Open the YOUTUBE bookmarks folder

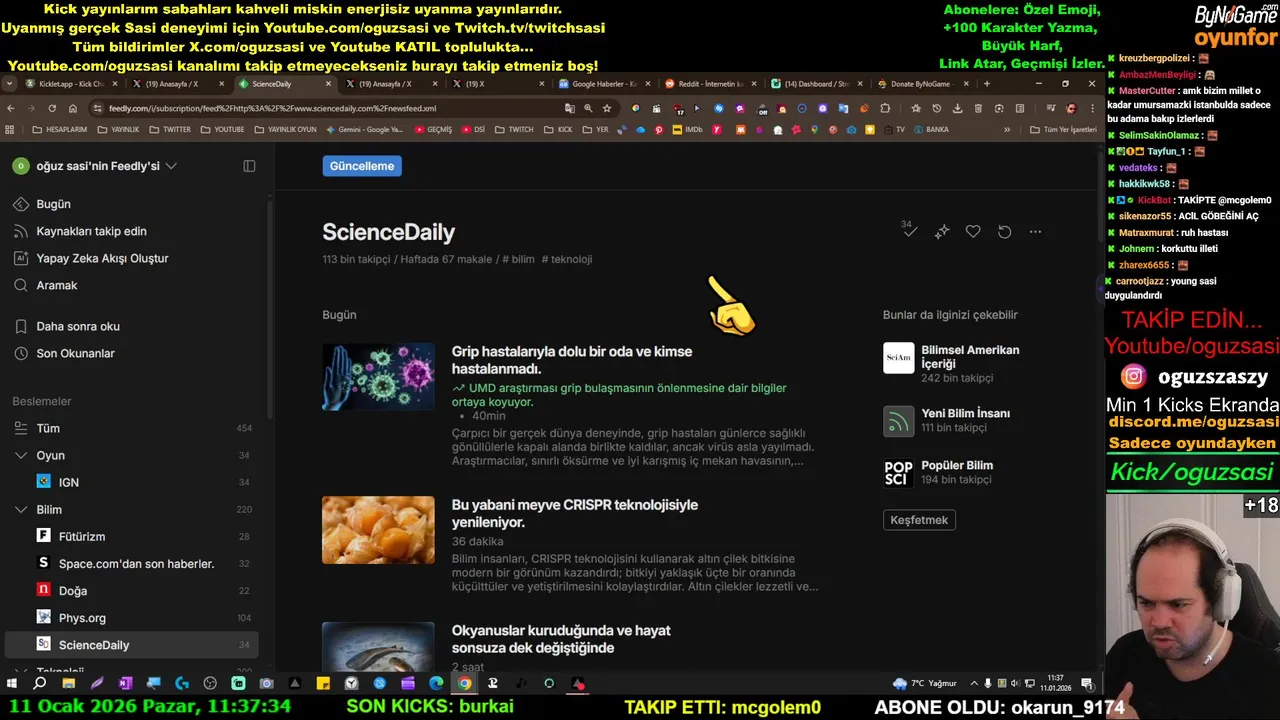pos(222,129)
